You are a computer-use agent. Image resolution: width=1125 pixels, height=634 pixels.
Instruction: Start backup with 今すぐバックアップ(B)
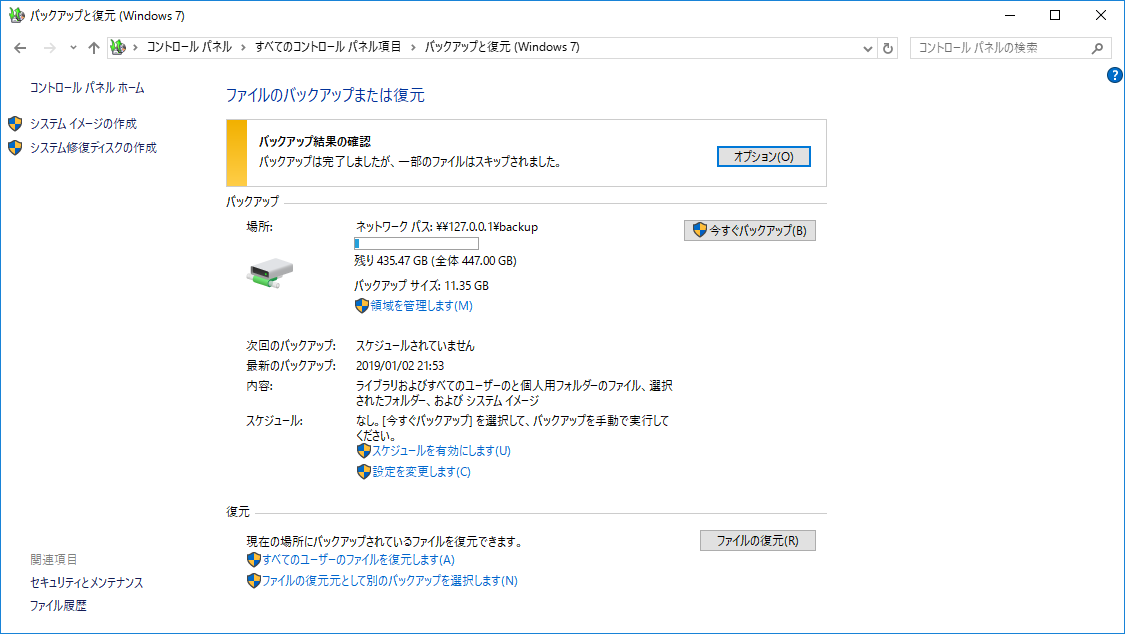(750, 230)
